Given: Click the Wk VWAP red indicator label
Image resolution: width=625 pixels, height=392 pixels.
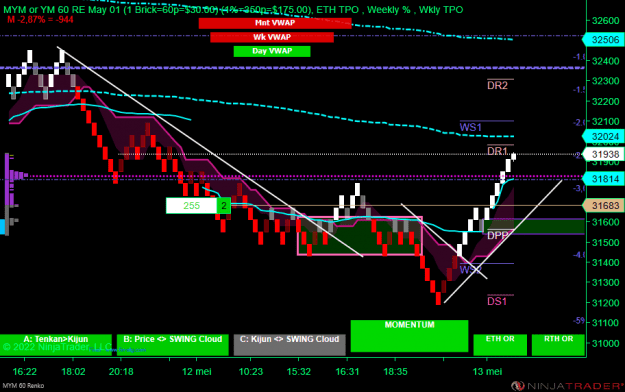Looking at the screenshot, I should tap(272, 37).
